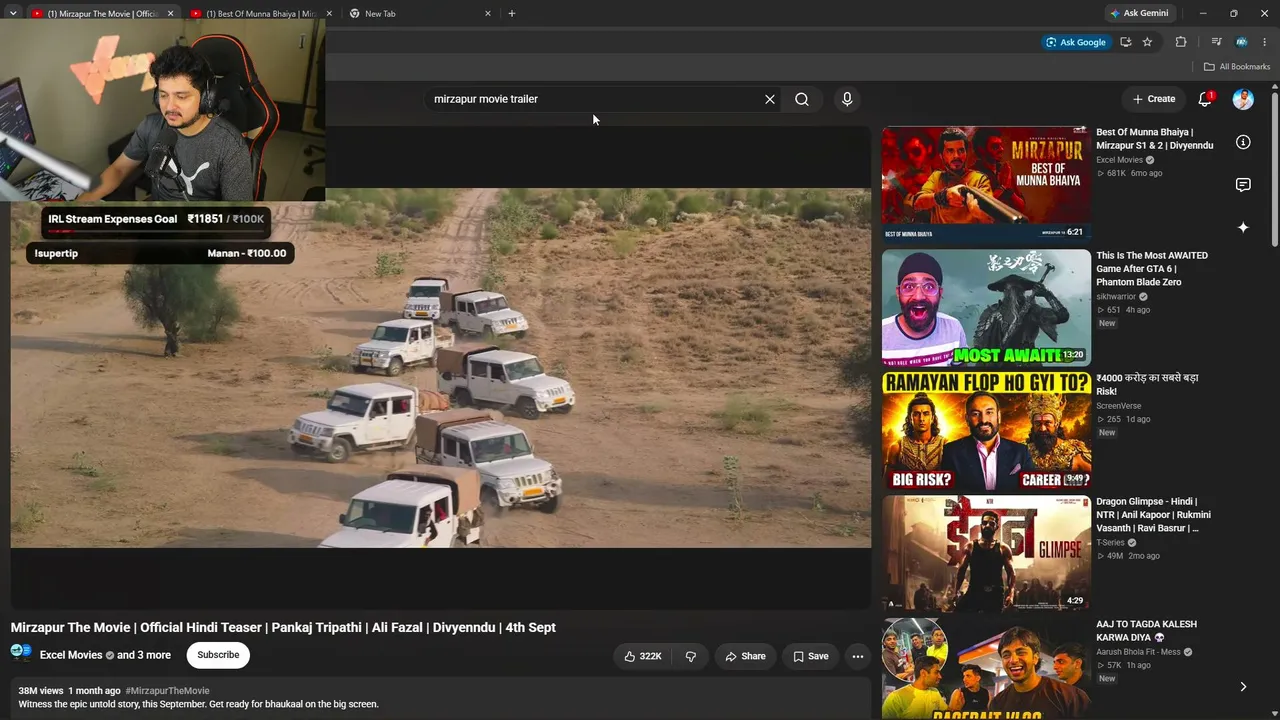Open 'This Is The Most AWAITED Game' title
1280x720 pixels.
(x=1152, y=269)
